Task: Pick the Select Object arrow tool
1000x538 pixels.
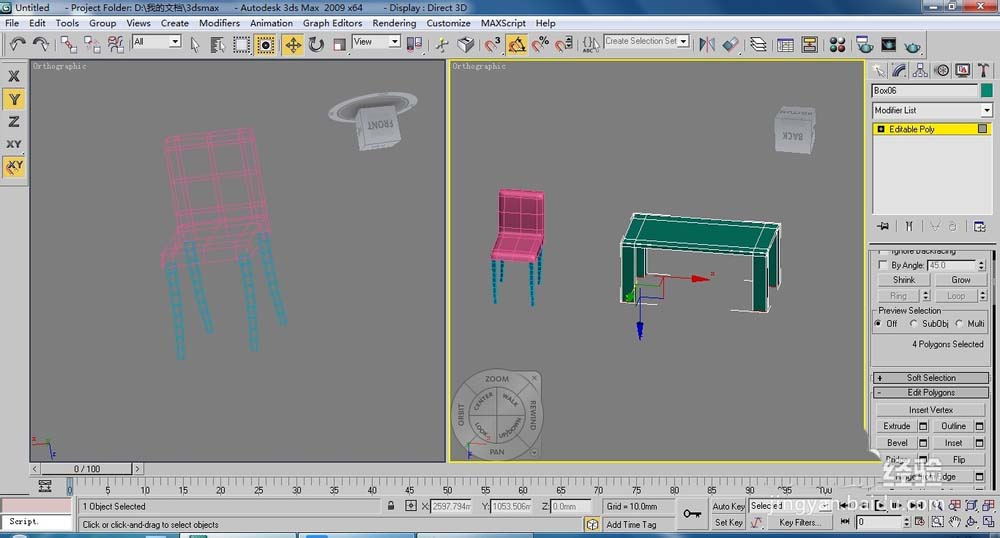Action: click(195, 44)
